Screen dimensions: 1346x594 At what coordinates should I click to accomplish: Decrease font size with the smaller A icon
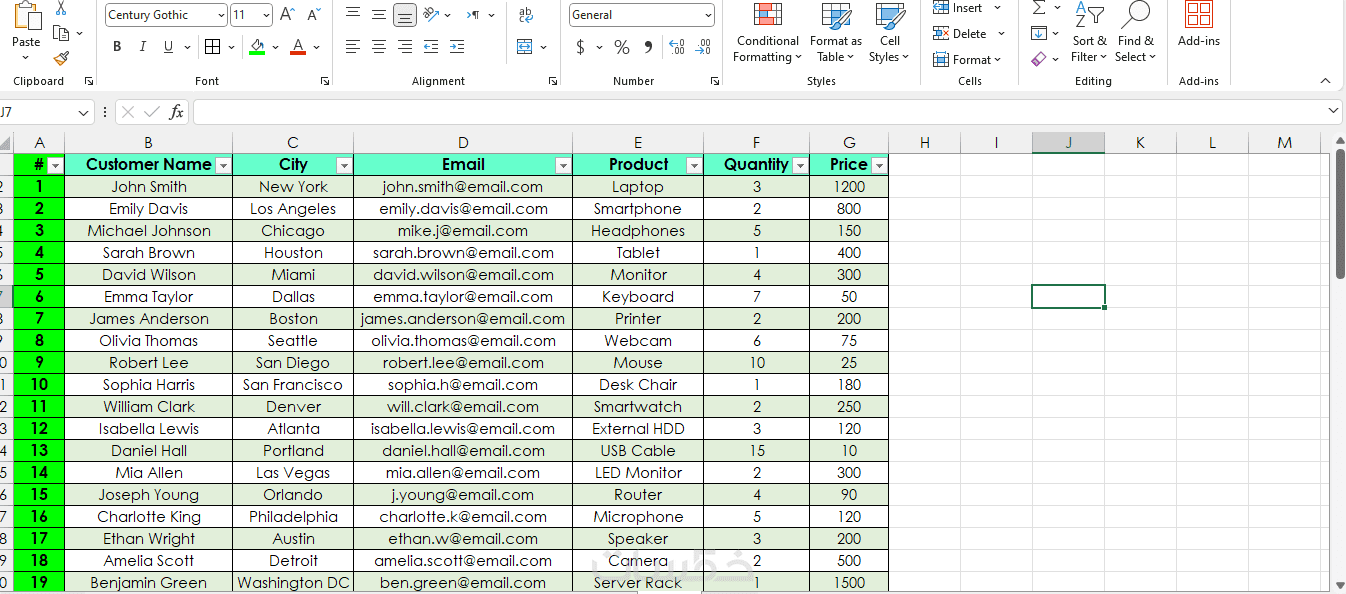click(x=314, y=15)
